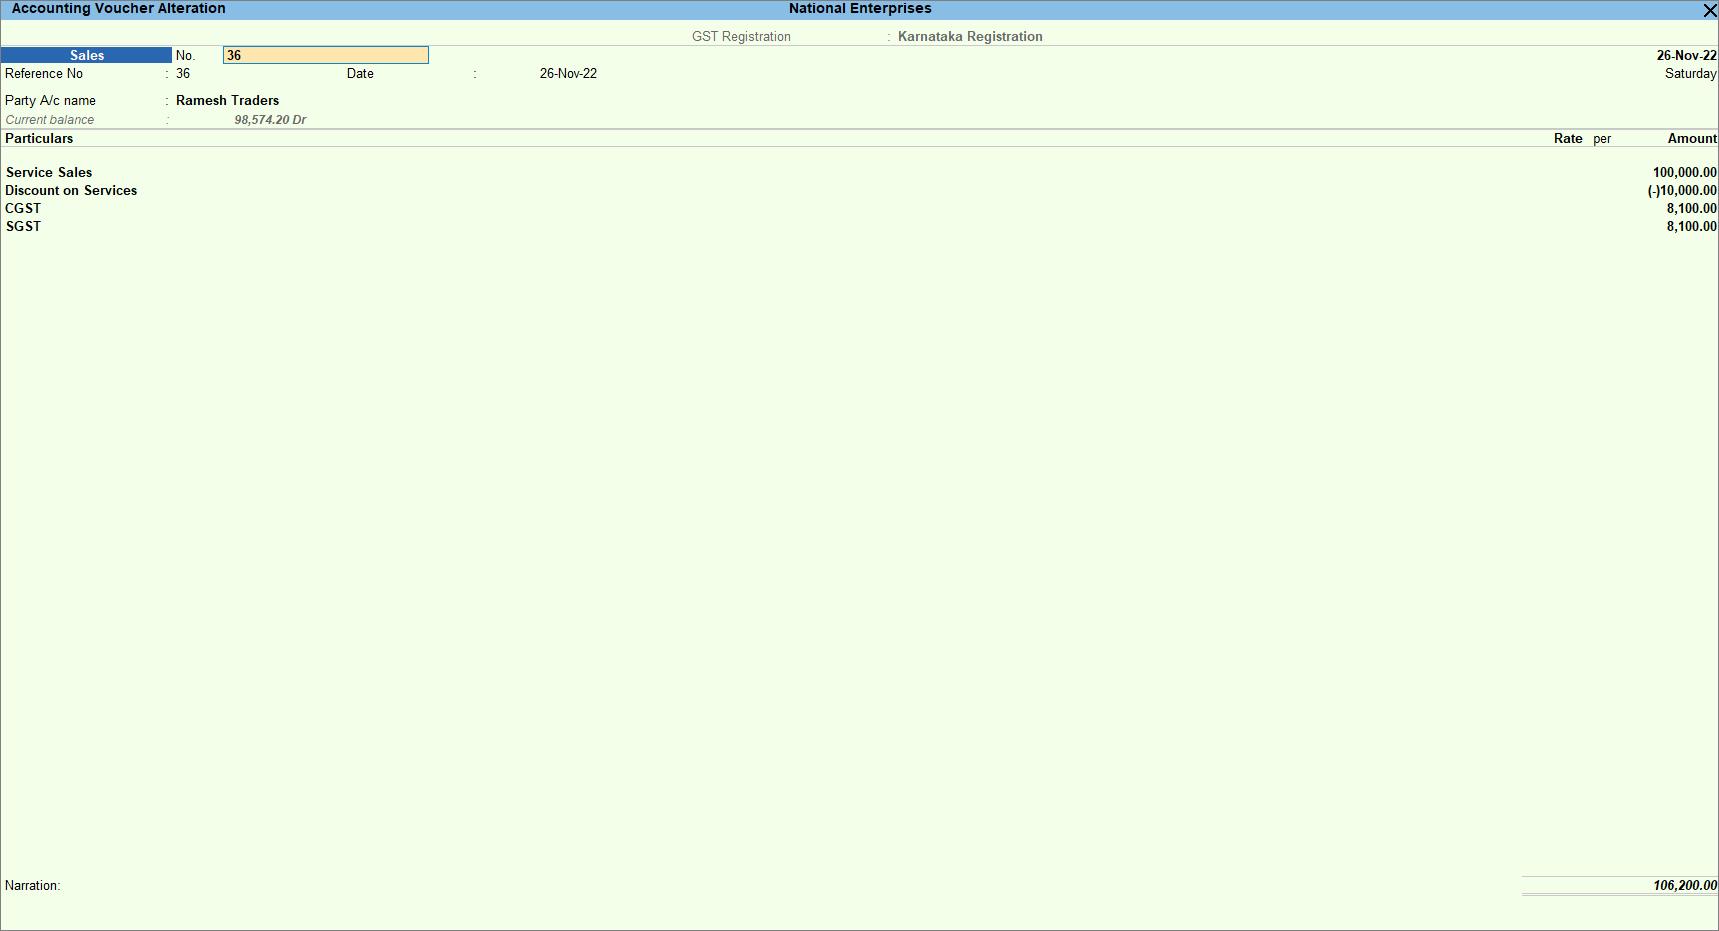Click the SGST ledger entry
The height and width of the screenshot is (931, 1719).
click(23, 227)
